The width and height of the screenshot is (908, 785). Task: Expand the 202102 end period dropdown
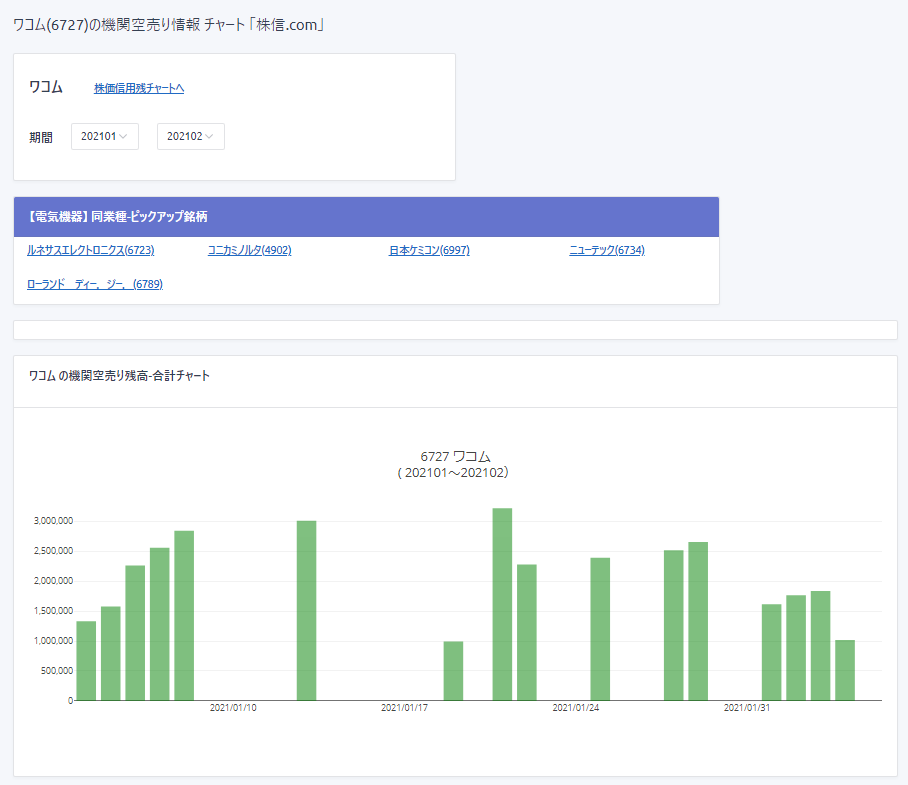[190, 137]
